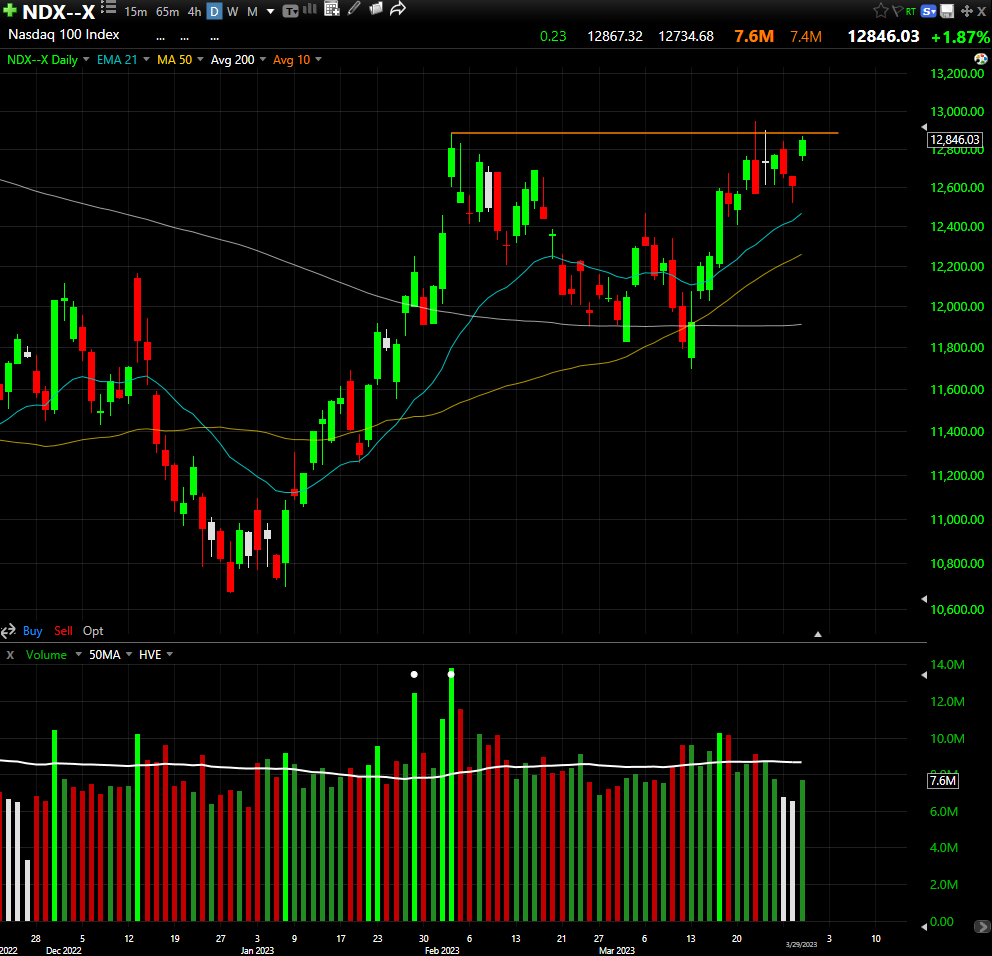Viewport: 992px width, 956px height.
Task: Click the 12867.32 high value
Action: 615,37
